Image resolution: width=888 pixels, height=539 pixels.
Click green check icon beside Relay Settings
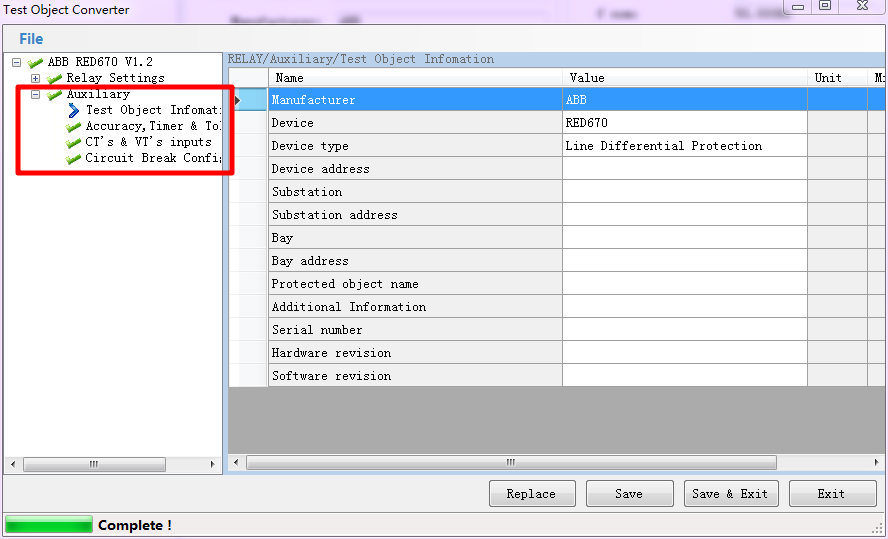54,78
